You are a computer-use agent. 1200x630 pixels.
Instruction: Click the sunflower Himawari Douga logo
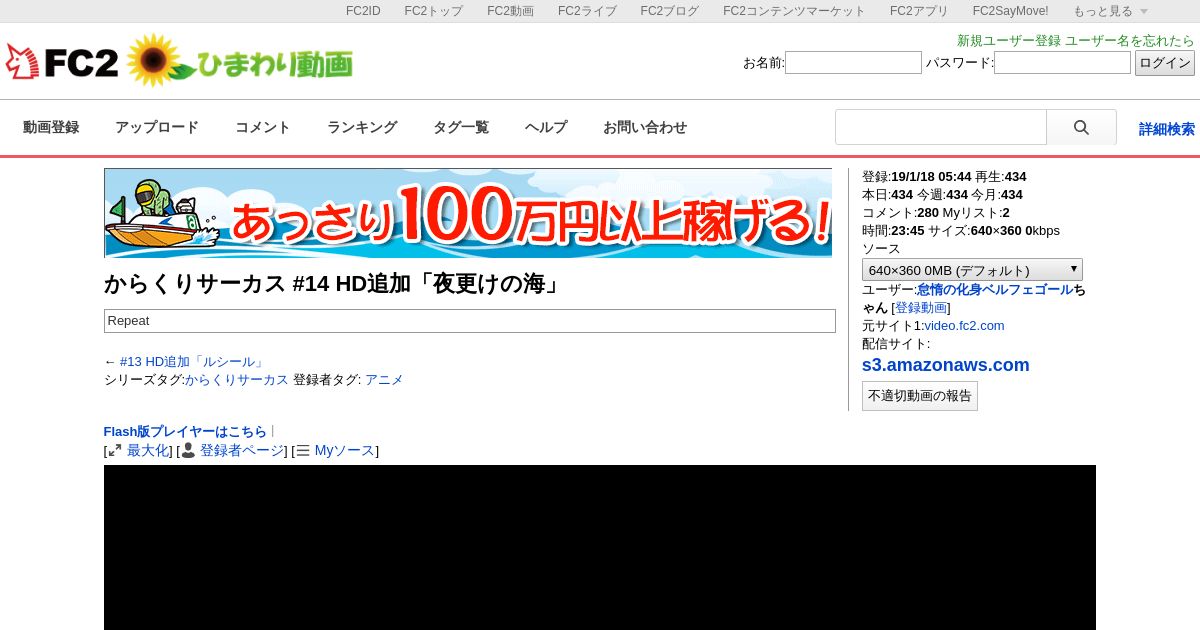tap(240, 62)
